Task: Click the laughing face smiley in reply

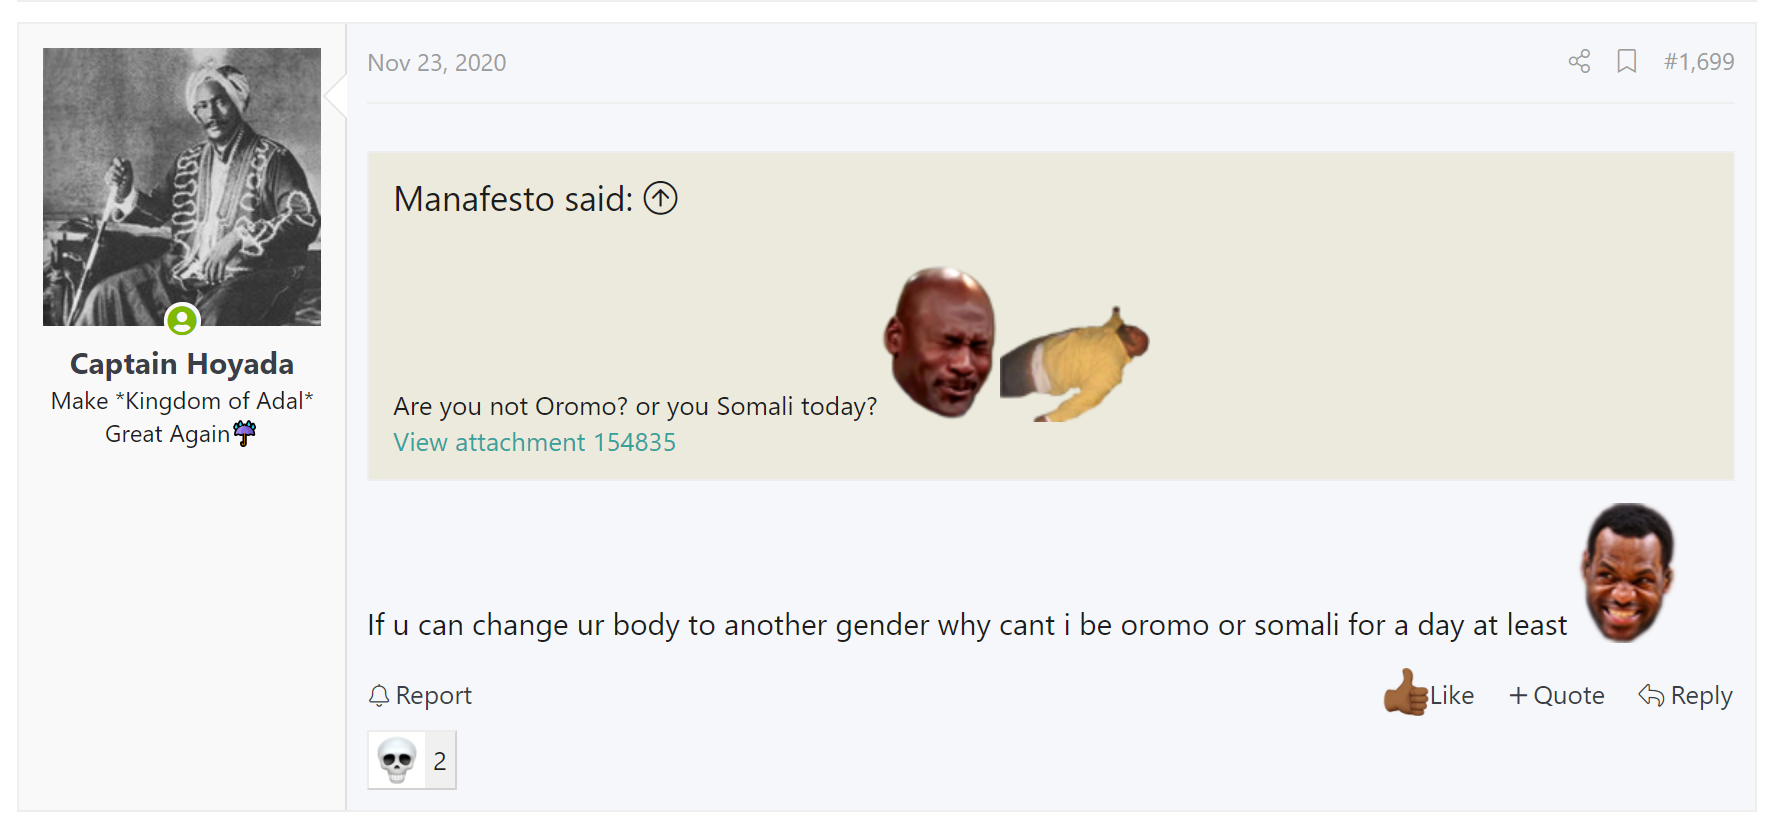Action: click(x=1627, y=572)
